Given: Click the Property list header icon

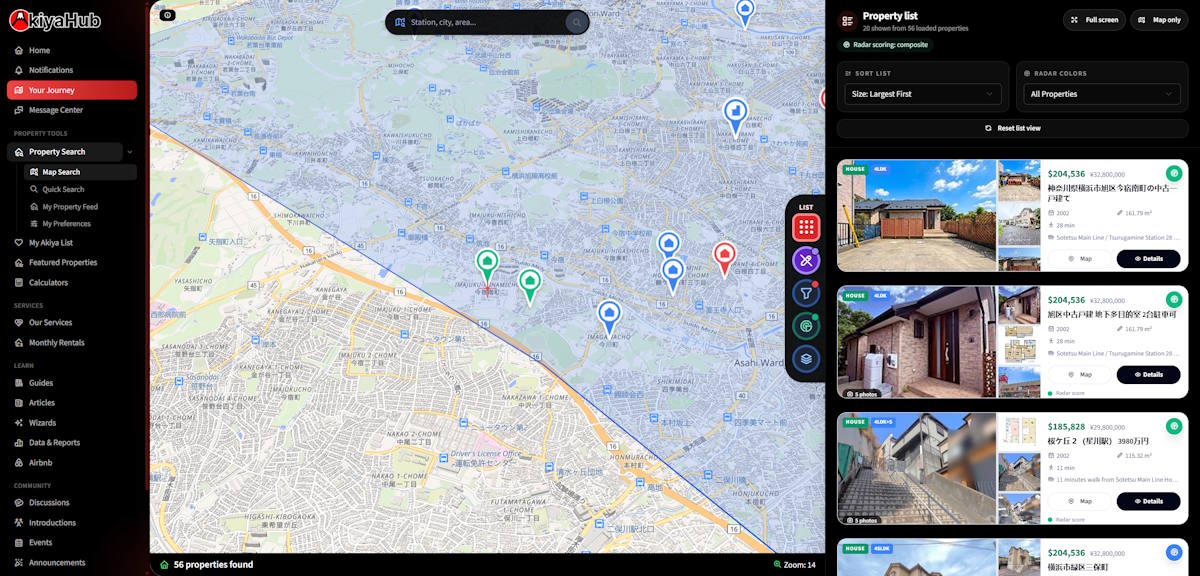Looking at the screenshot, I should click(x=848, y=20).
